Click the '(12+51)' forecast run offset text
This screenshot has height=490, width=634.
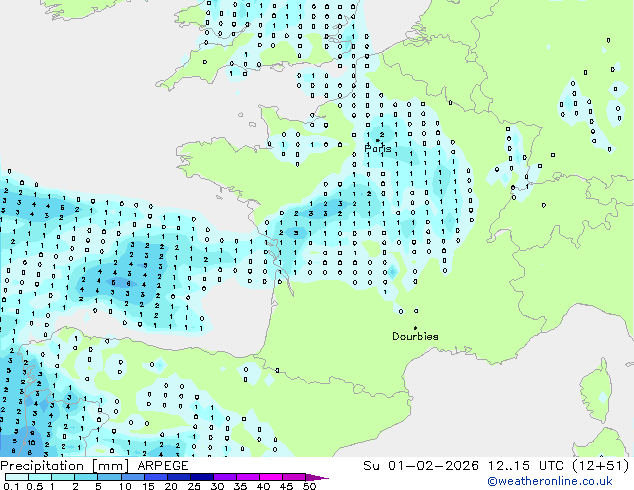[x=601, y=466]
